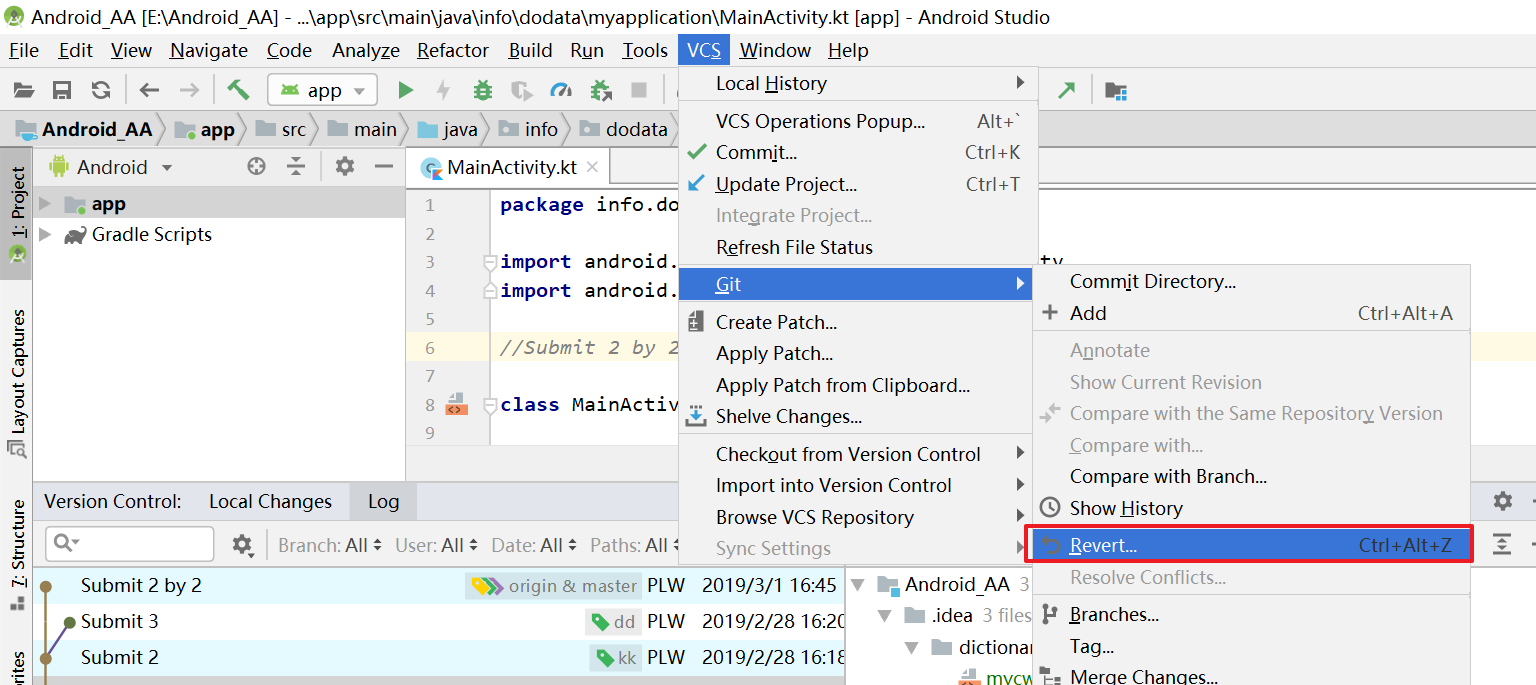Click the Project Structure toolbar icon
Screen dimensions: 1536x685
click(1116, 91)
